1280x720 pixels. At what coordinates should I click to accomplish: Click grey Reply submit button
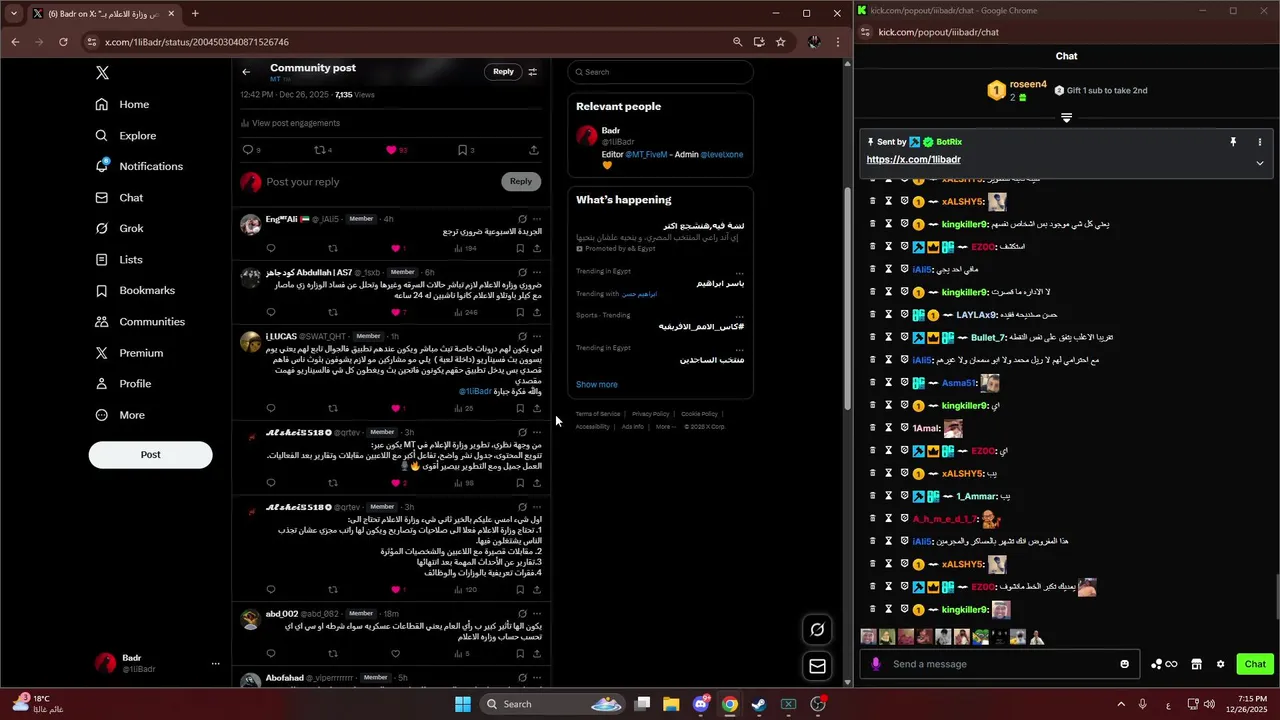(x=521, y=181)
